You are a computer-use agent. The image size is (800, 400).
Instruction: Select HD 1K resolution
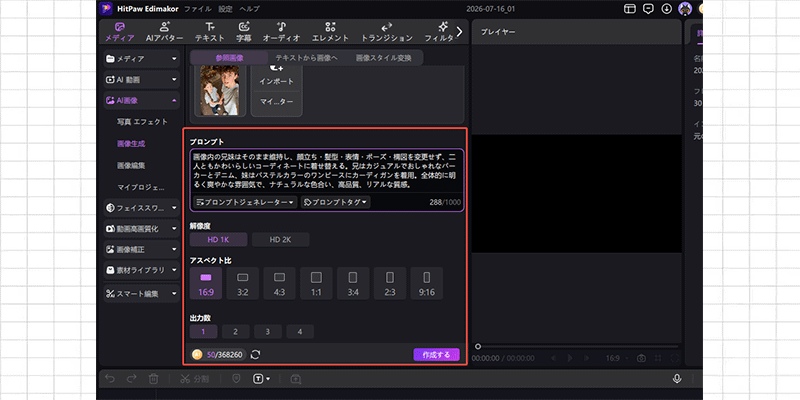point(218,240)
